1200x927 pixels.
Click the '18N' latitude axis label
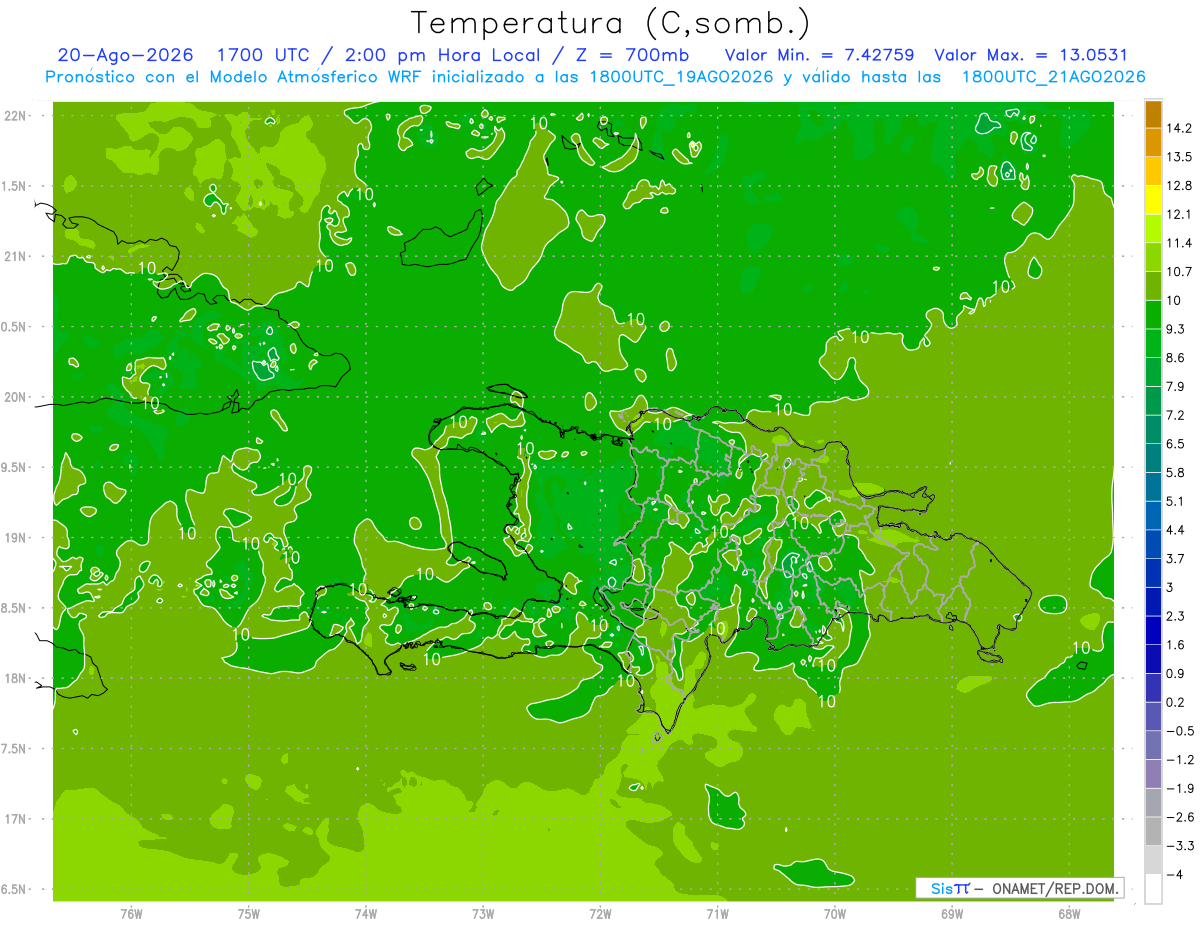[x=15, y=678]
